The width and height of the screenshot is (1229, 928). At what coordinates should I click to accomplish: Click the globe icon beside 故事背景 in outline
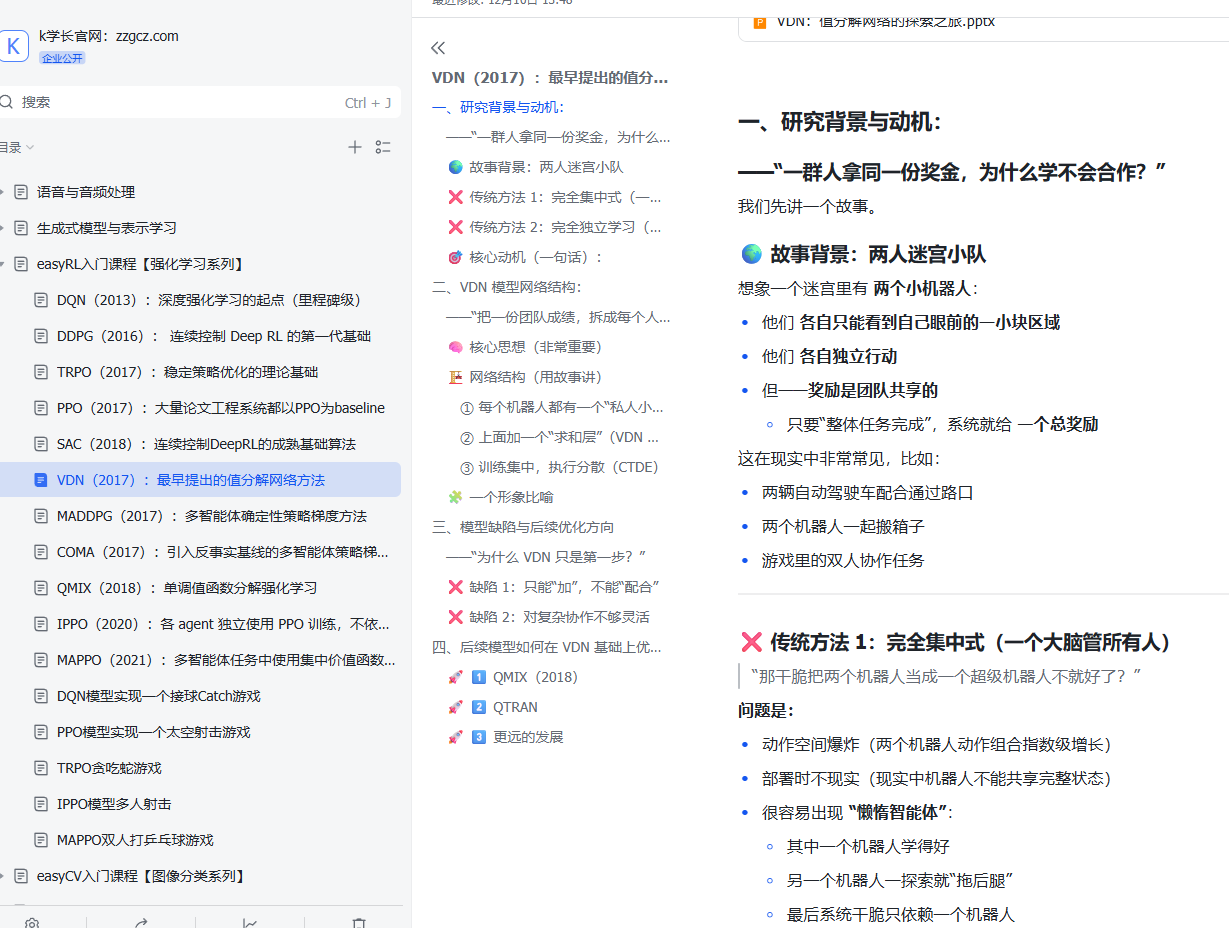(x=455, y=167)
